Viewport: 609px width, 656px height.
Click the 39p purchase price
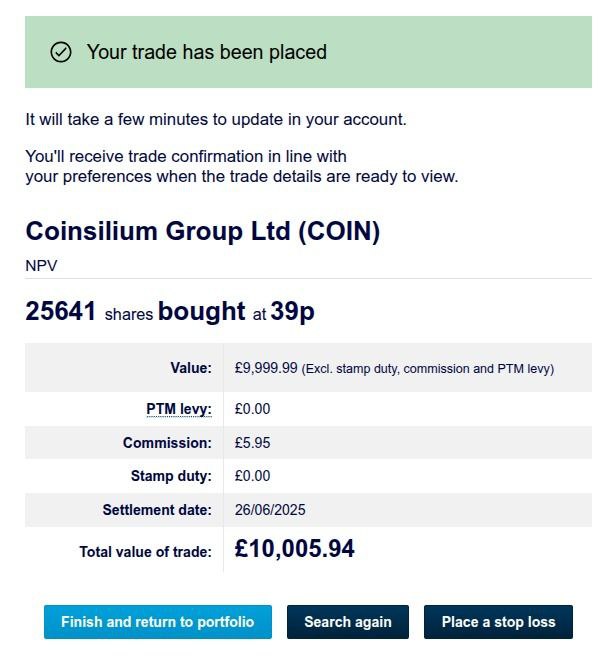[292, 311]
